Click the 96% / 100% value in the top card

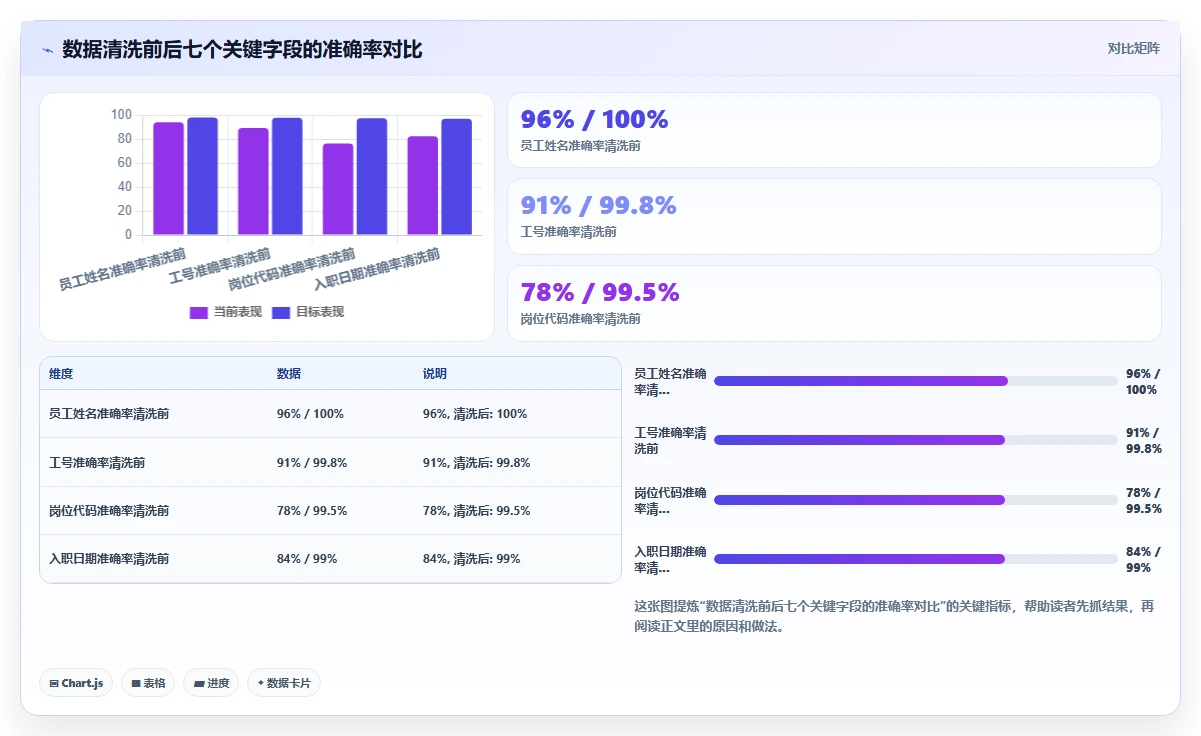(x=594, y=119)
